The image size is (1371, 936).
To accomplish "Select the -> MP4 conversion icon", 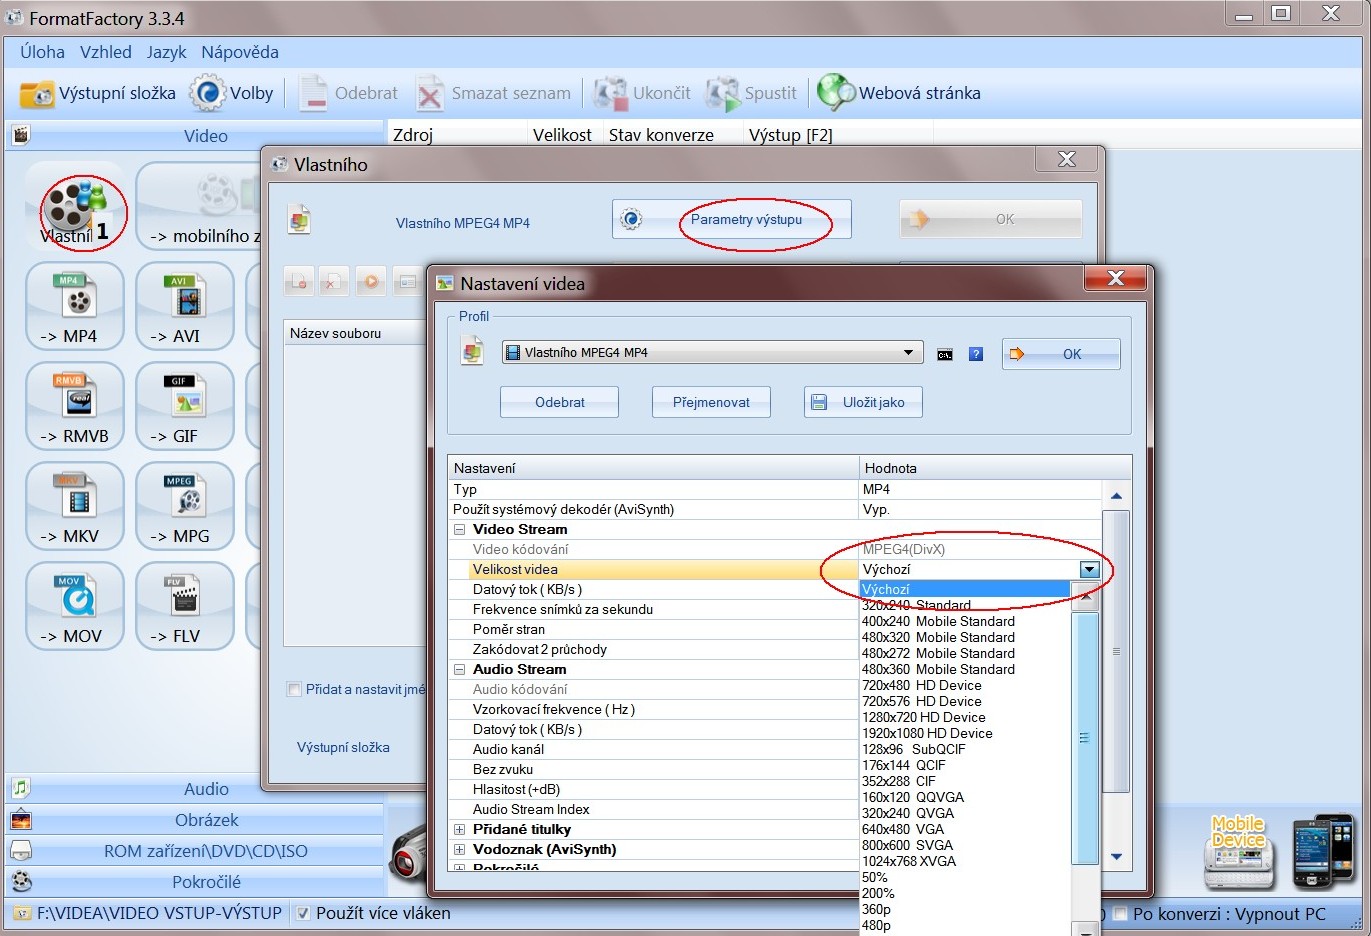I will (x=75, y=306).
